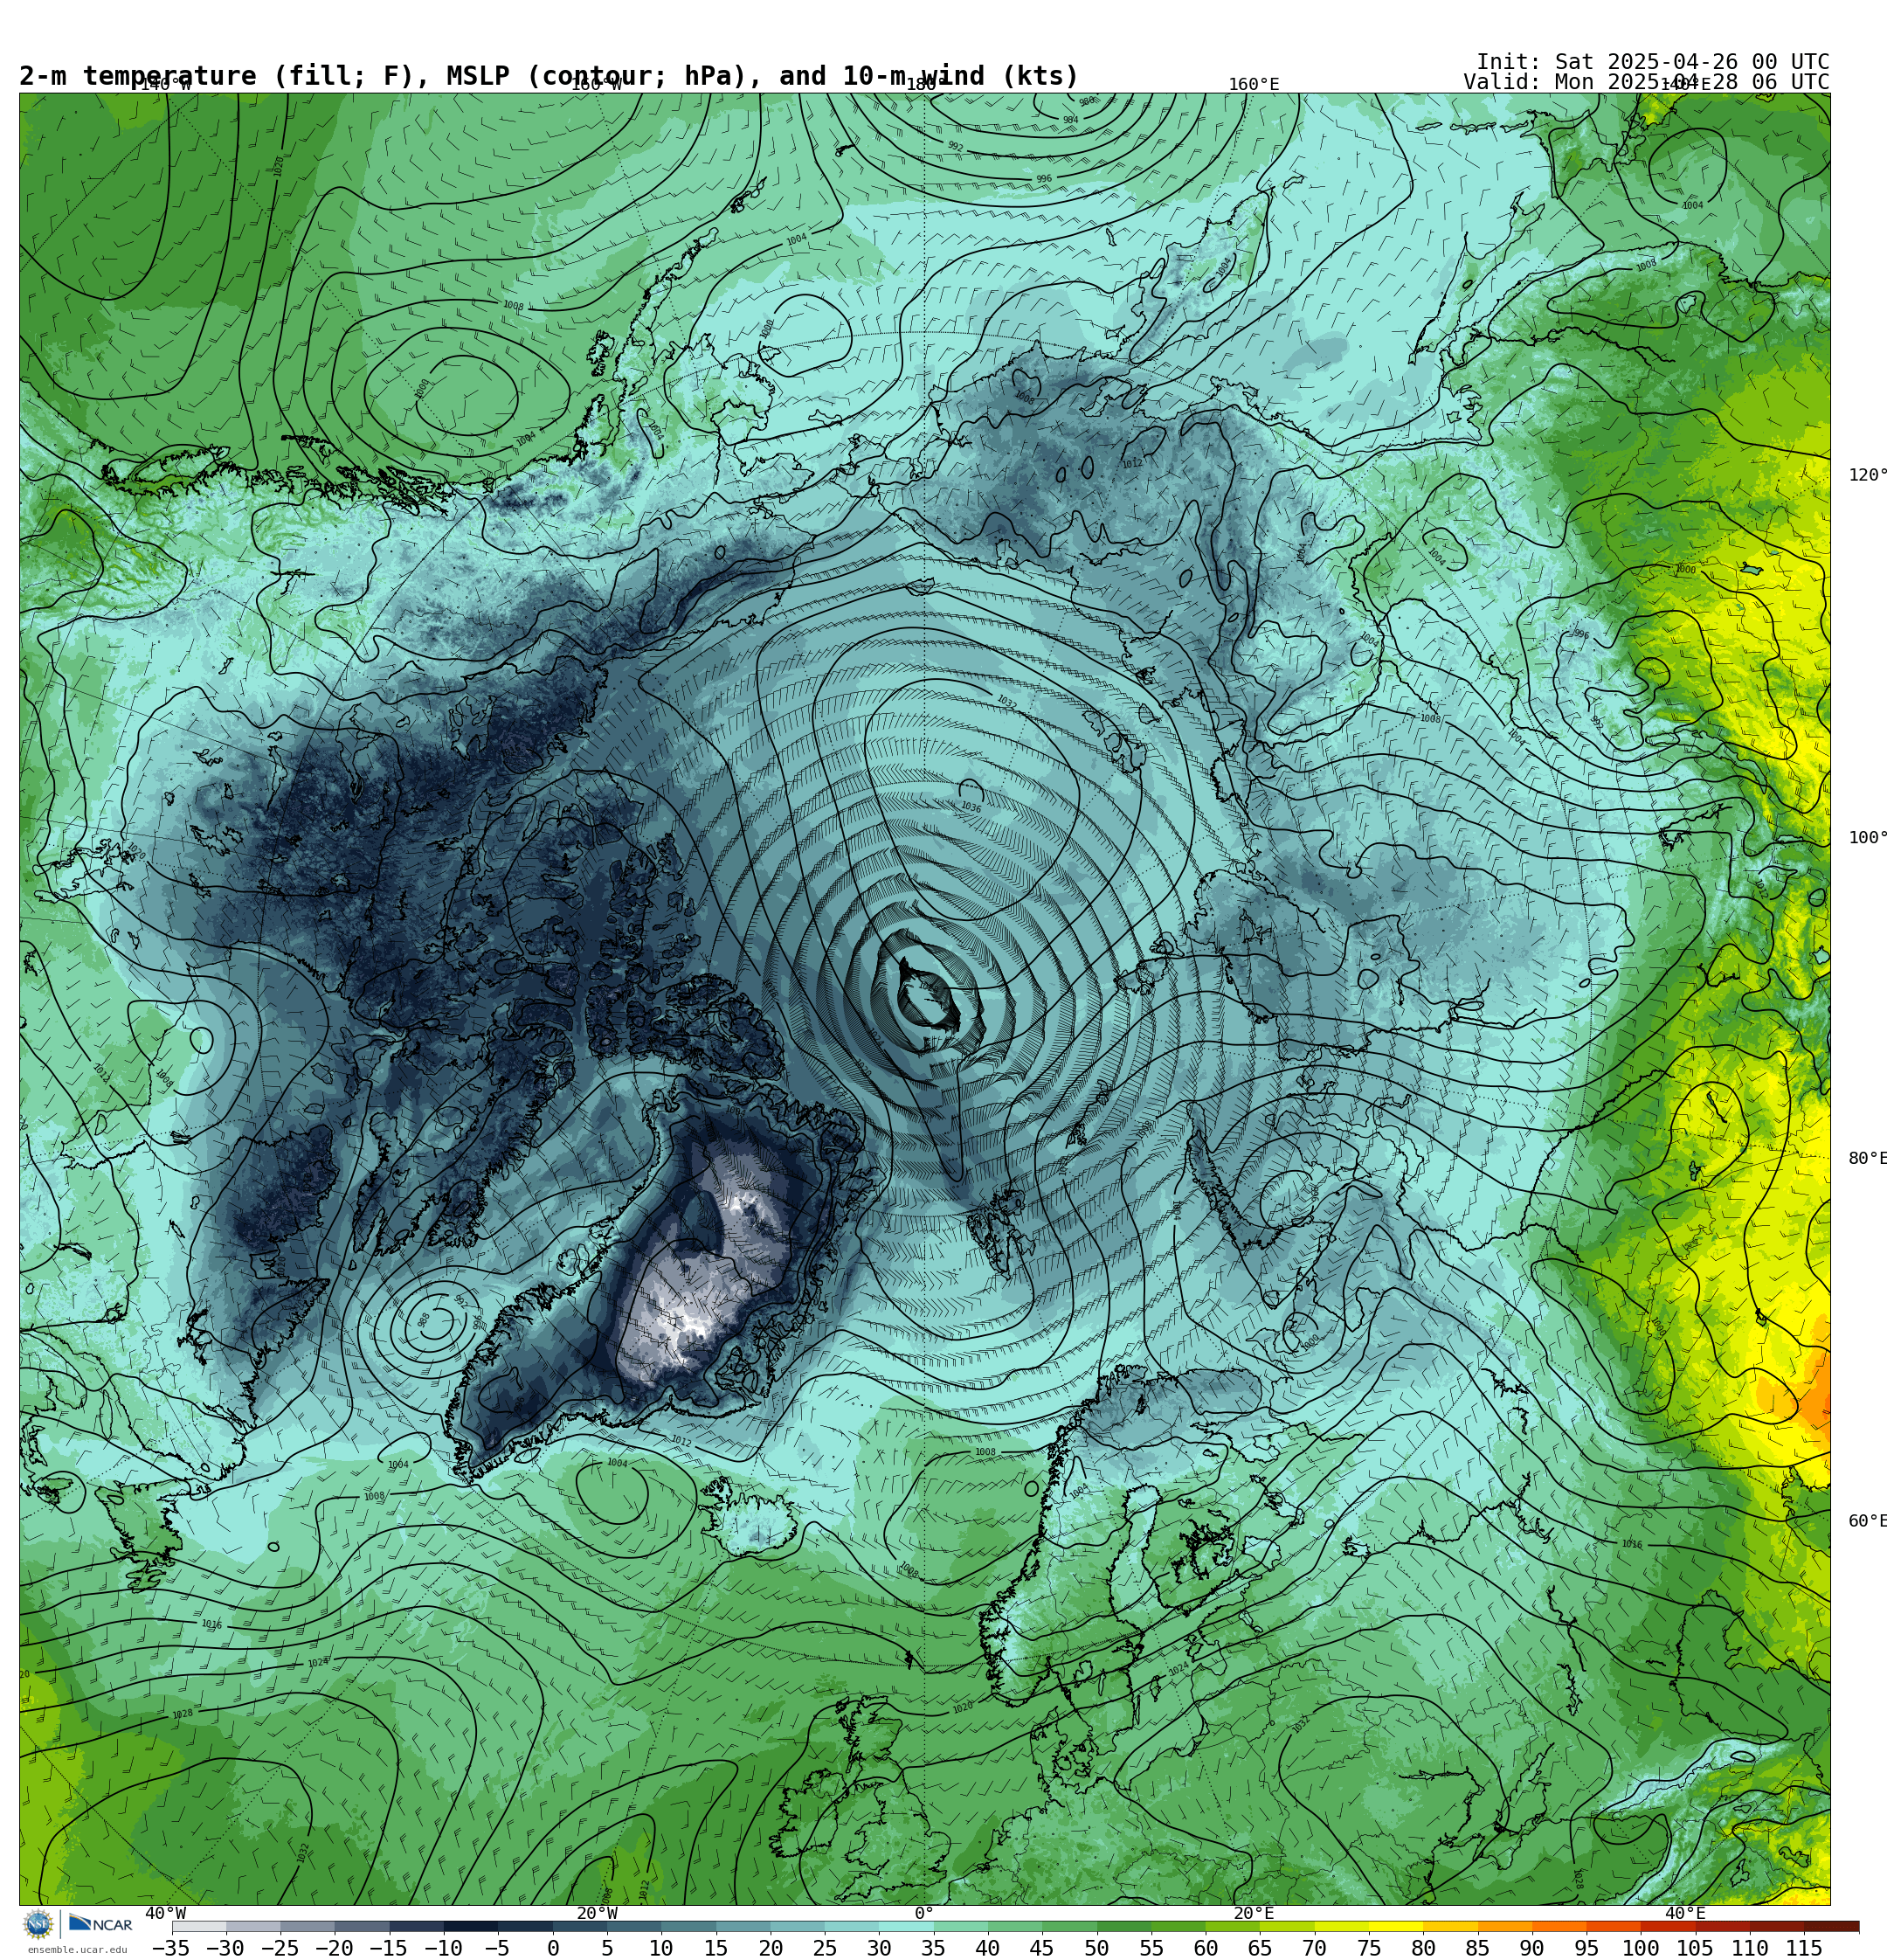
Task: Click the 'Valid: Mon 2025-04-28 06 UTC' text
Action: (x=1646, y=82)
